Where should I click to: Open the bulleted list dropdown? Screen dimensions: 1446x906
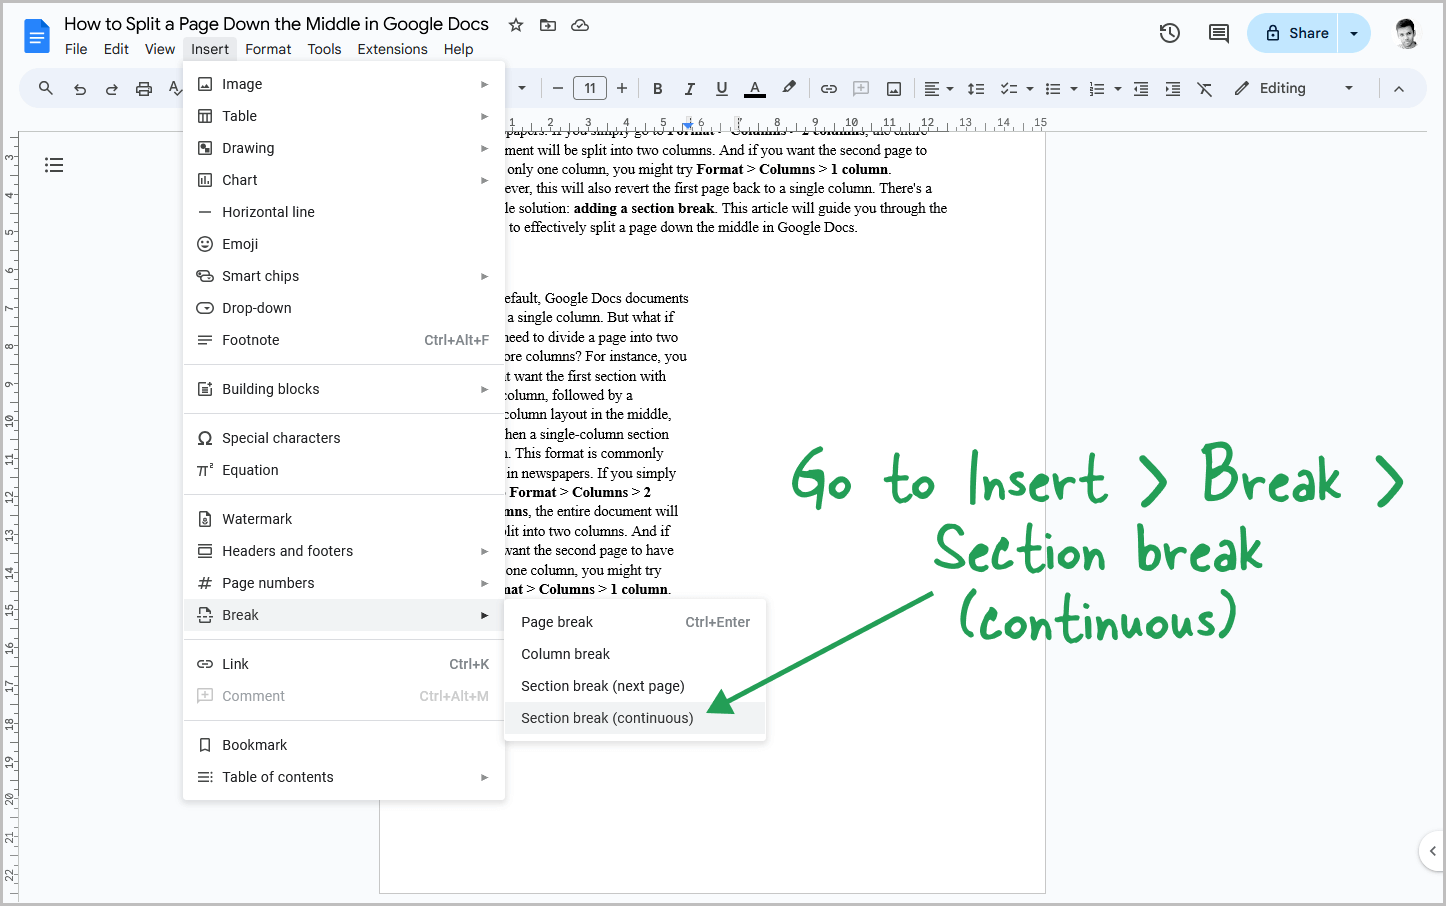click(x=1061, y=89)
